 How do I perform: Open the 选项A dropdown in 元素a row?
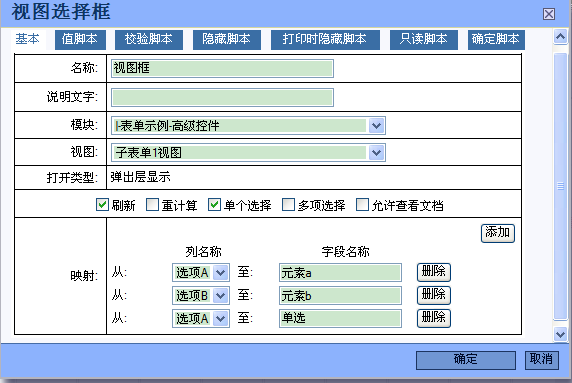point(201,272)
